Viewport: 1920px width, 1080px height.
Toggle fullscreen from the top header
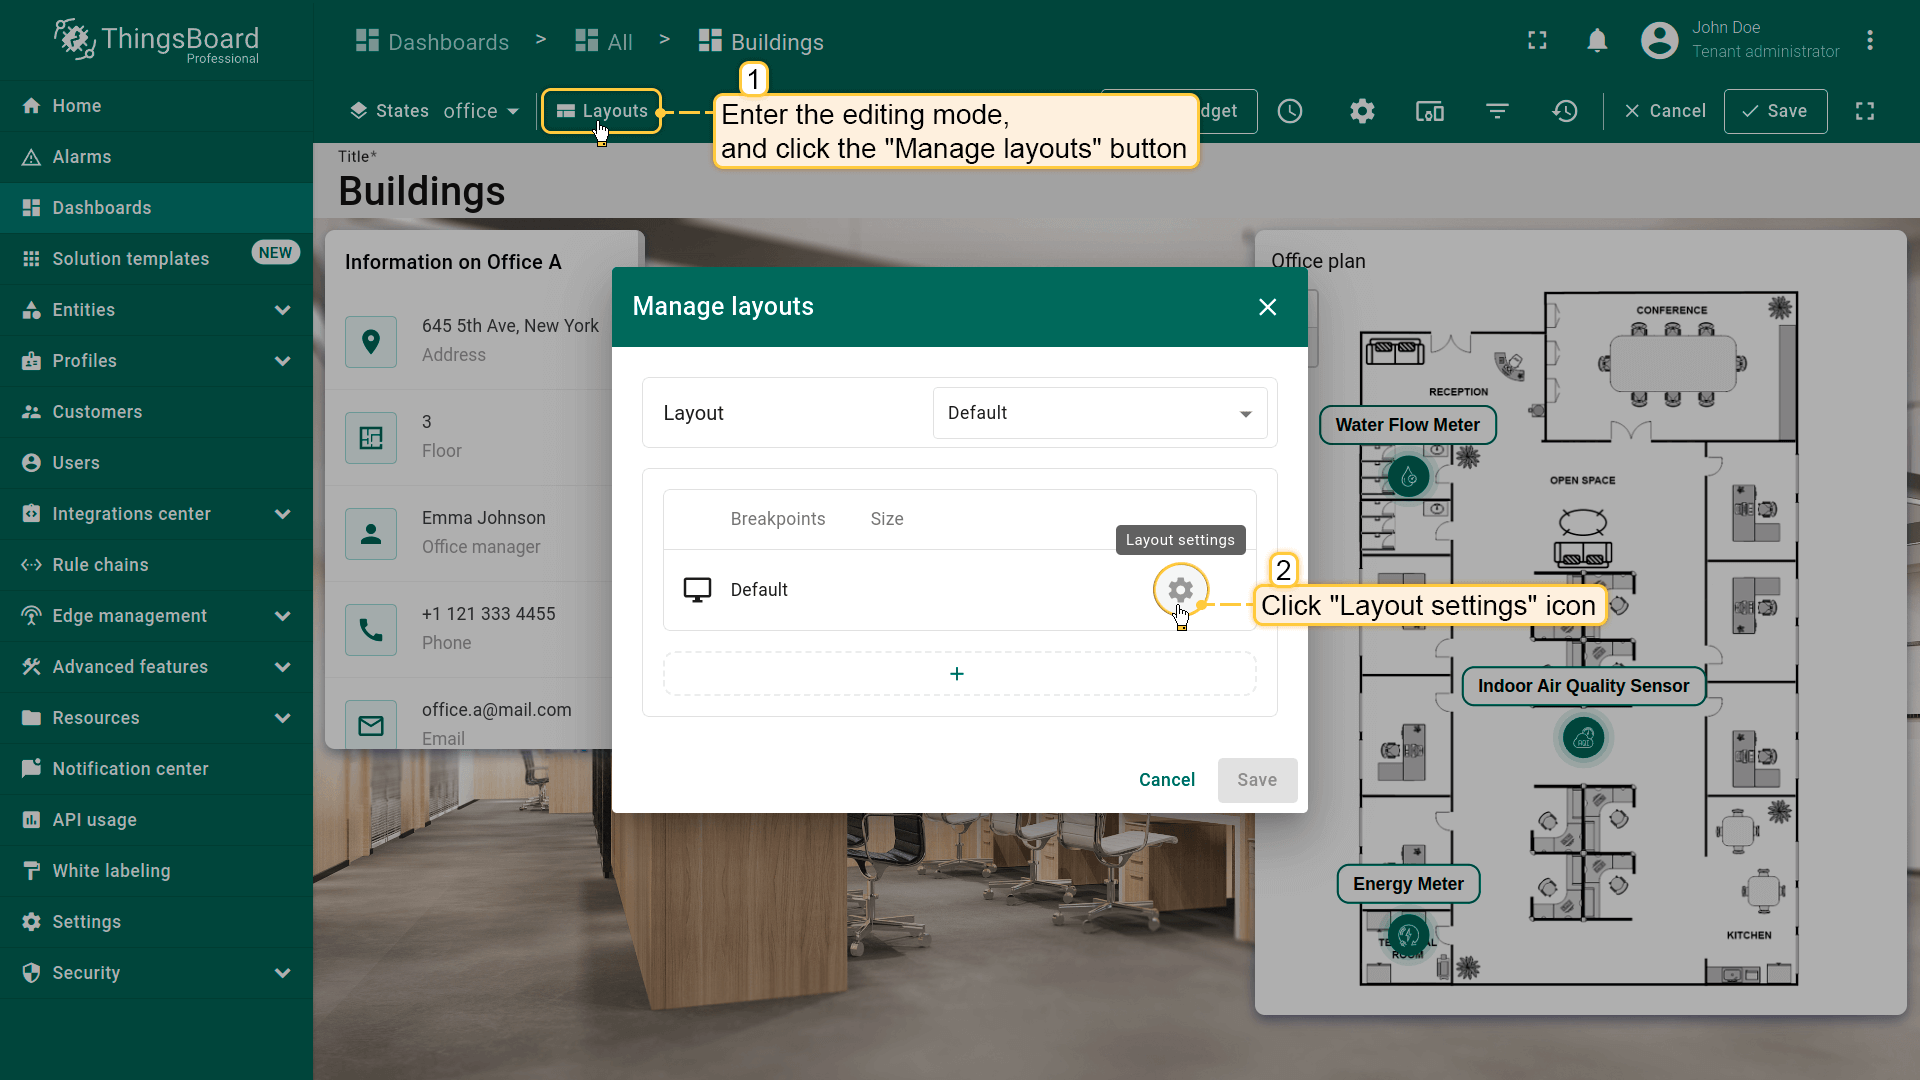[1537, 41]
